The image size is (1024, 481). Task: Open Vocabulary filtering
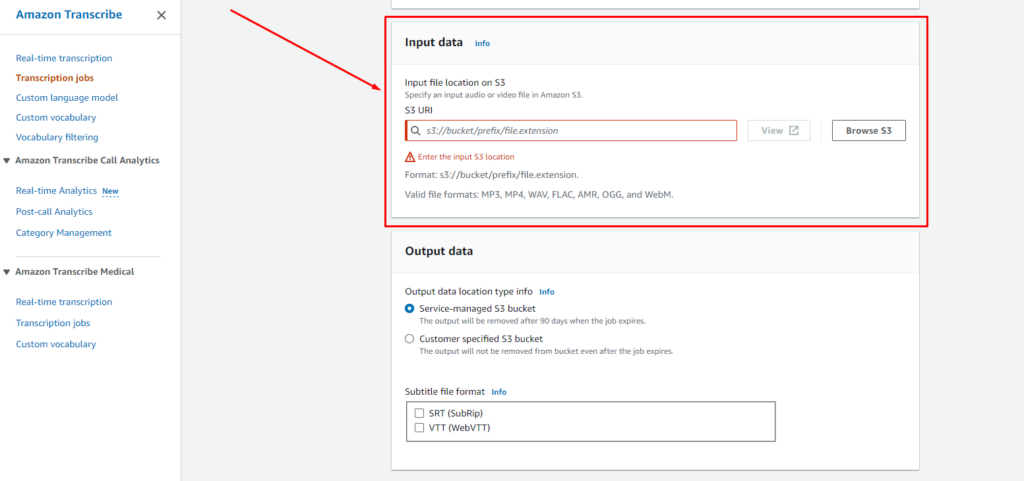coord(57,137)
